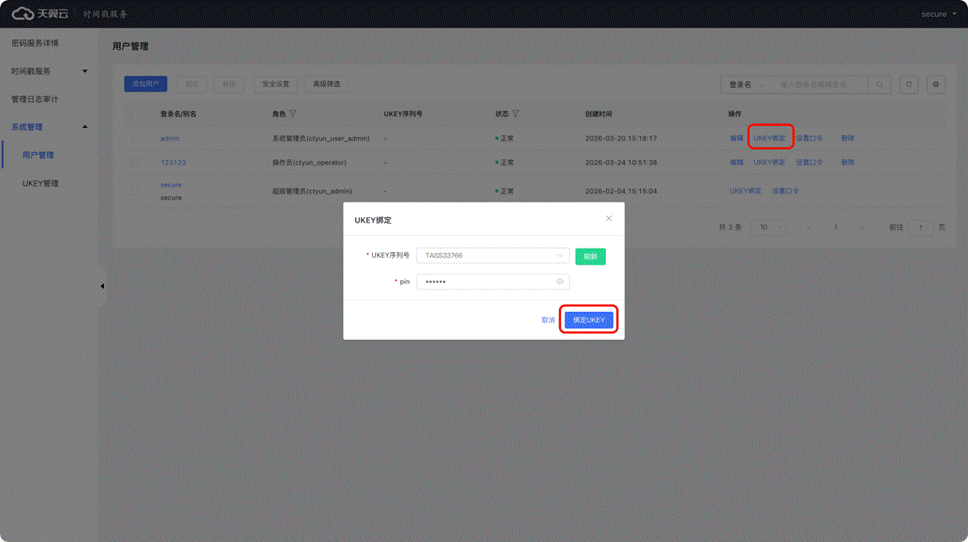Click into the pin password field

[493, 281]
